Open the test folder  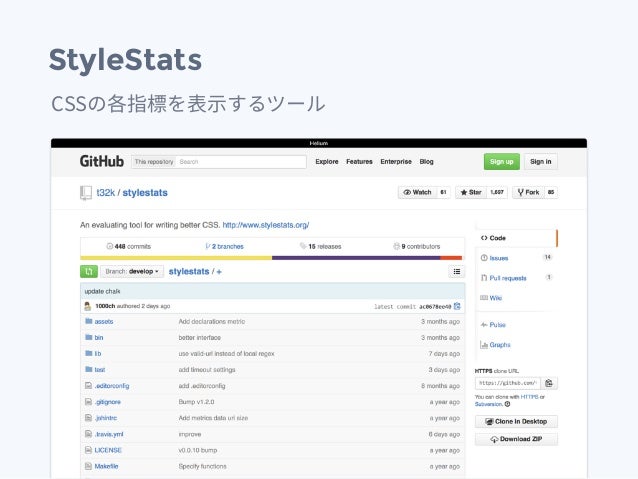(100, 370)
